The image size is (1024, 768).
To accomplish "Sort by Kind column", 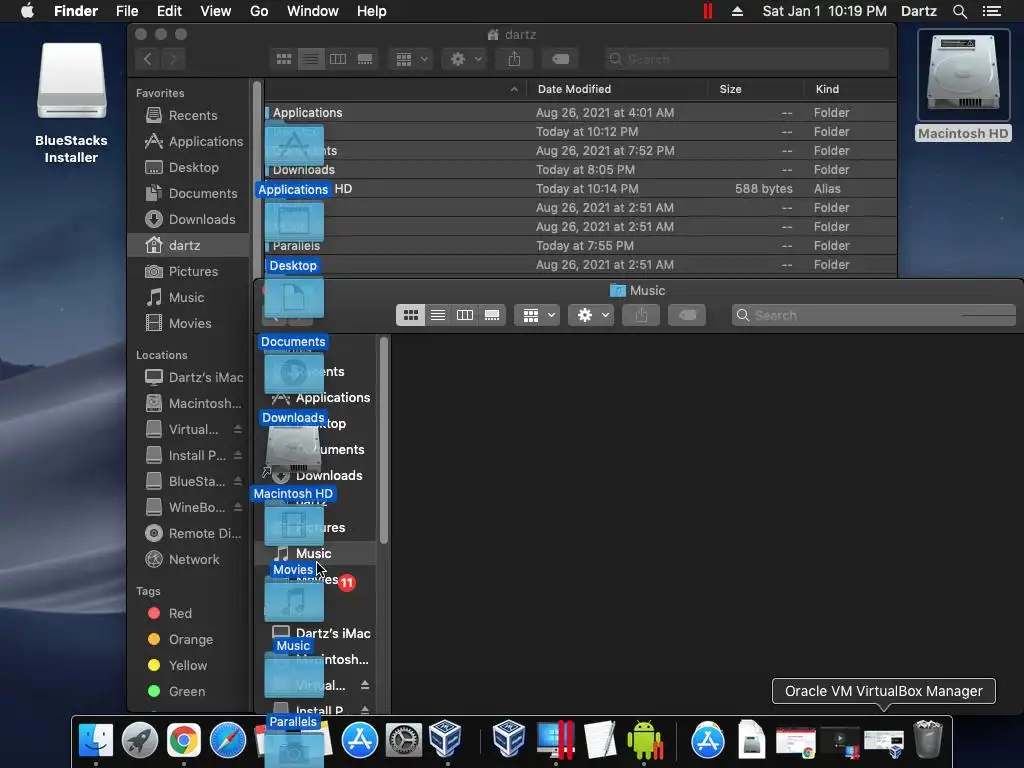I will pyautogui.click(x=827, y=89).
